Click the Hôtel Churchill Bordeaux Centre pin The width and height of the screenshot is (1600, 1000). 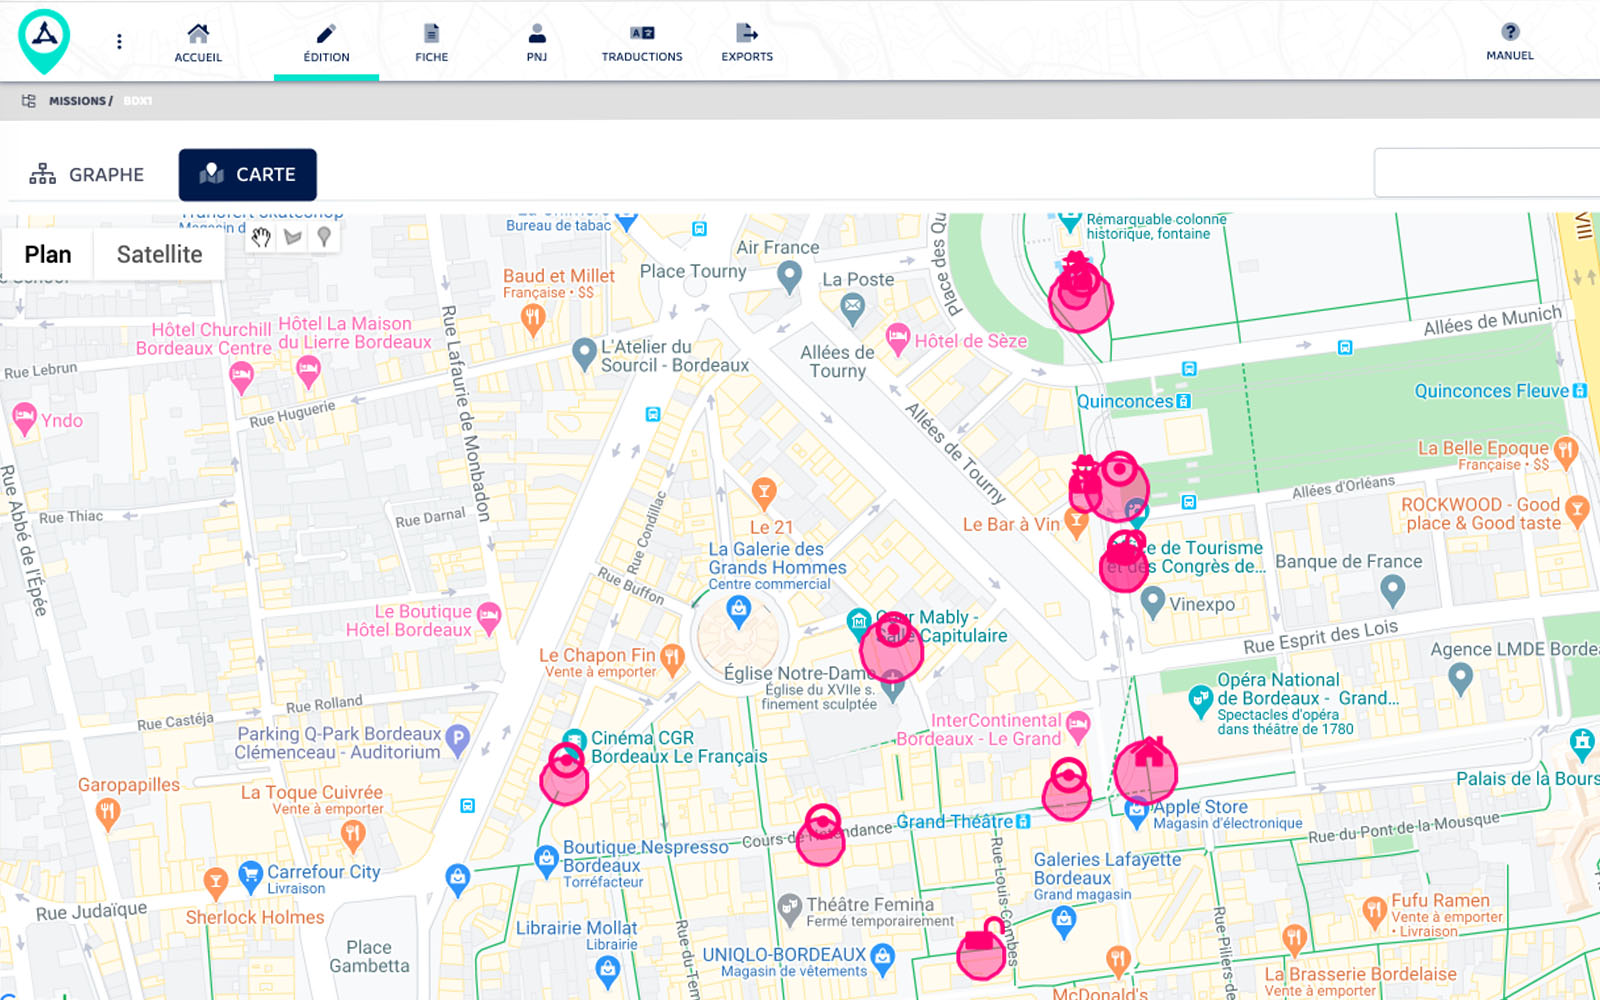pos(241,377)
